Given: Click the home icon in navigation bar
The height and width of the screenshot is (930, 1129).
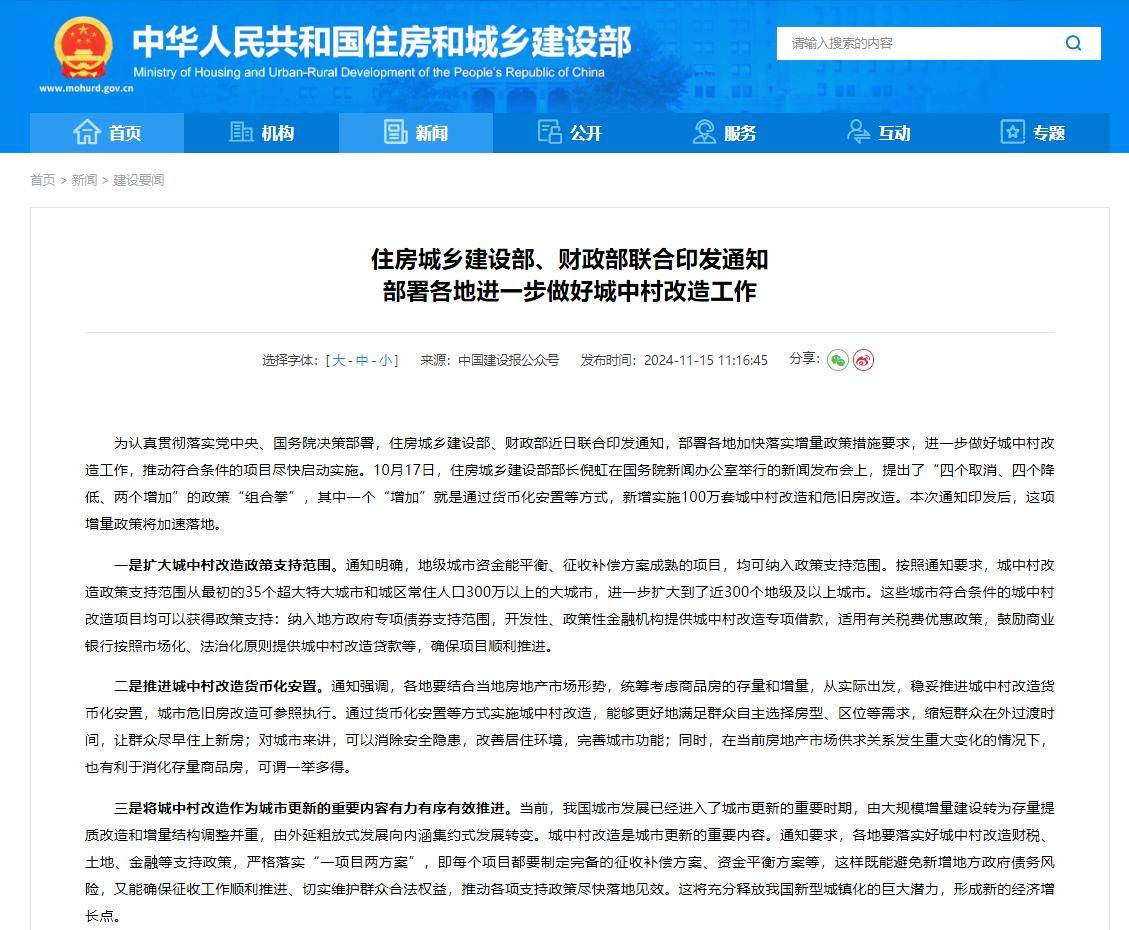Looking at the screenshot, I should click(x=86, y=132).
